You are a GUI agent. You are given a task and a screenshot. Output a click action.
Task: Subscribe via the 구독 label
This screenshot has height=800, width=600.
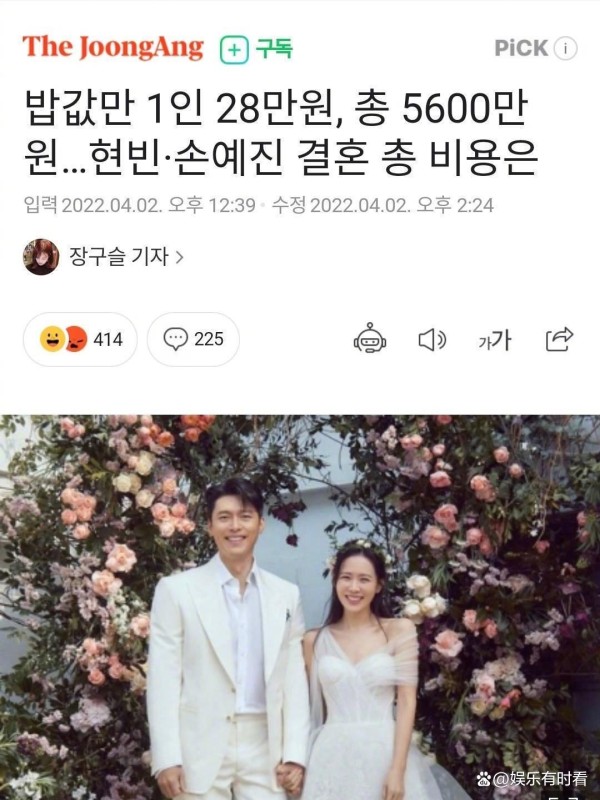(274, 48)
